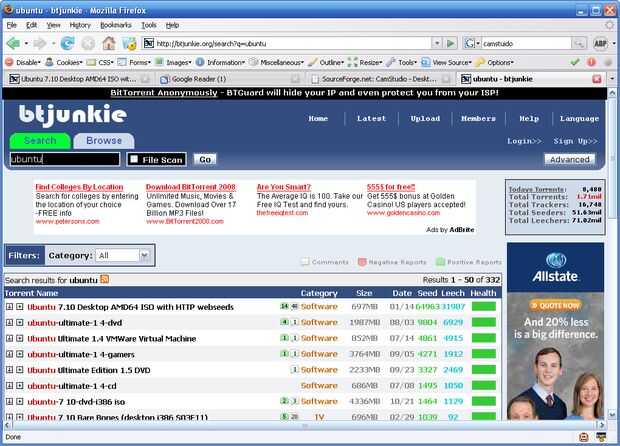This screenshot has height=446, width=620.
Task: Click the vertical scrollbar down arrow
Action: (612, 415)
